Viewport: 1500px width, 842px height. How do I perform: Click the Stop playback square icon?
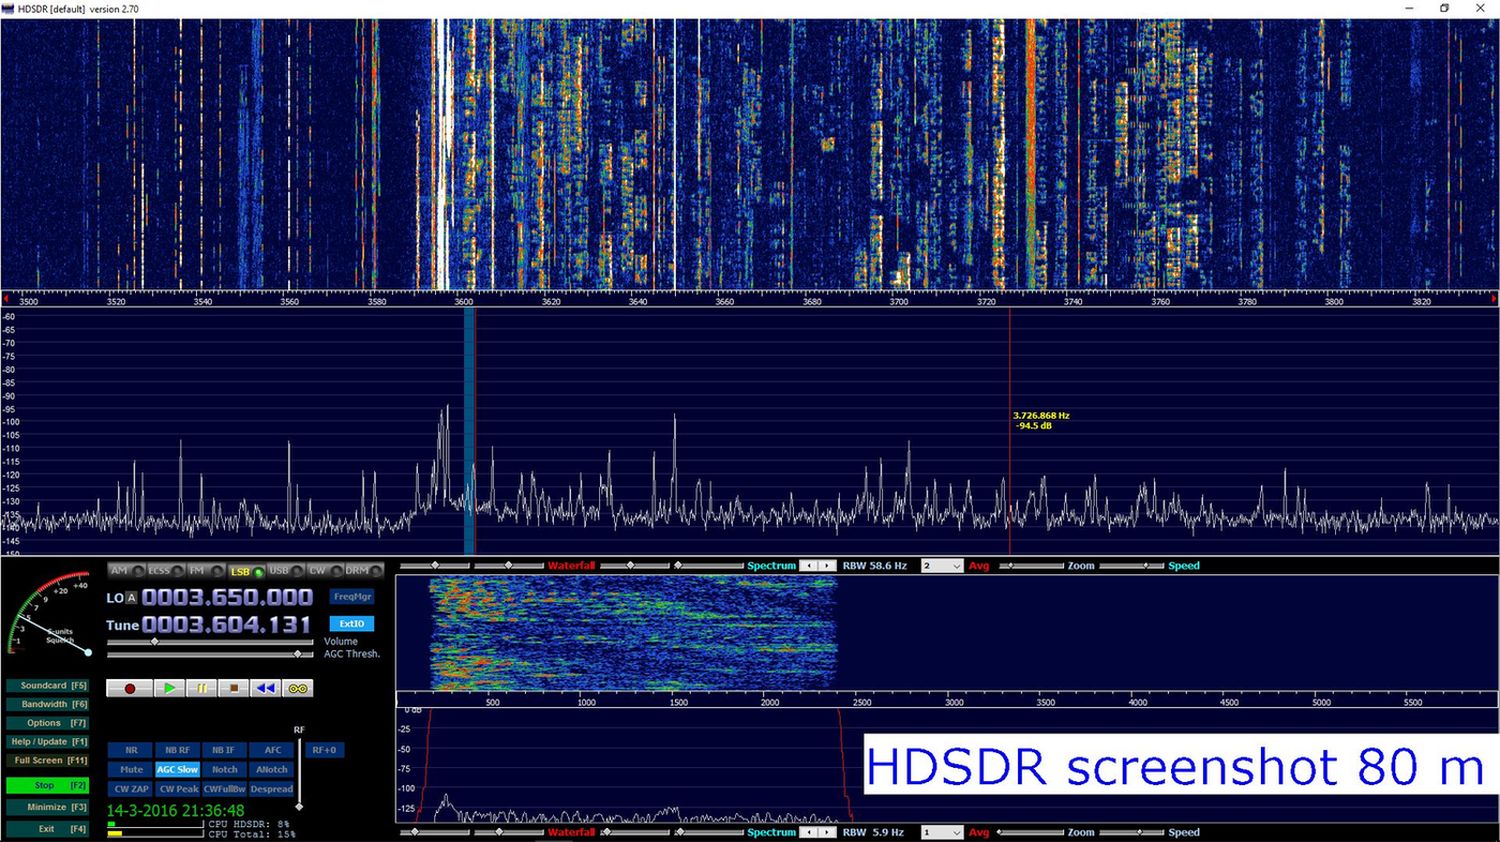click(233, 688)
